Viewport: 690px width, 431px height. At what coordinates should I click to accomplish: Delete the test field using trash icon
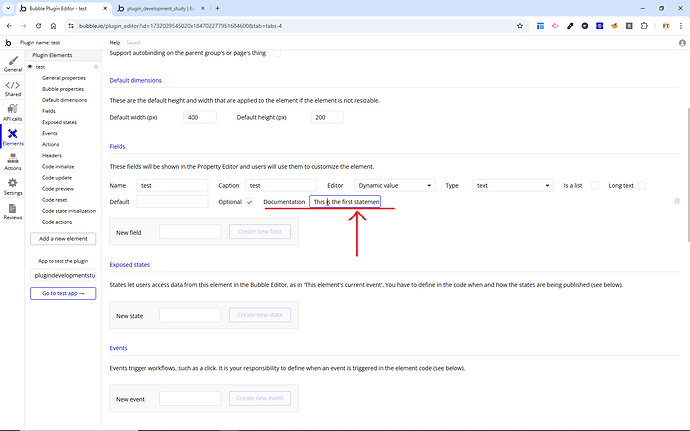pos(677,201)
